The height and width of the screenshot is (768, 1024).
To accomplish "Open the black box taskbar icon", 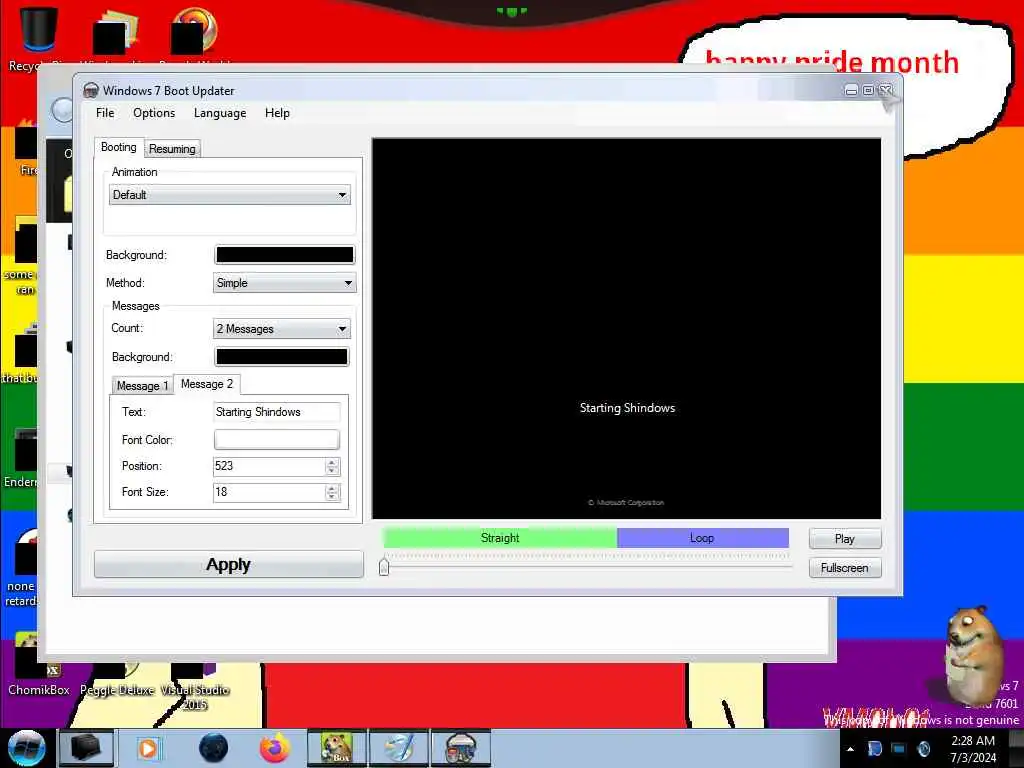I will [86, 748].
